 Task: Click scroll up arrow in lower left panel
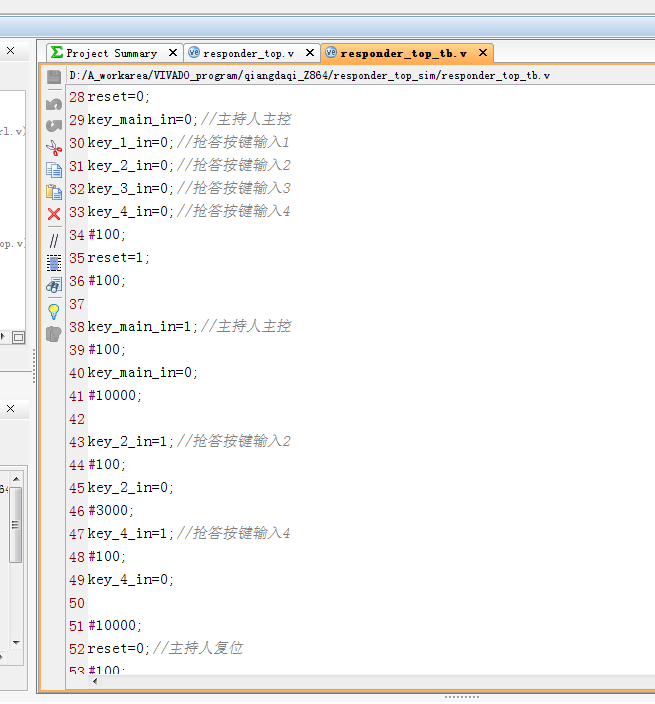16,479
